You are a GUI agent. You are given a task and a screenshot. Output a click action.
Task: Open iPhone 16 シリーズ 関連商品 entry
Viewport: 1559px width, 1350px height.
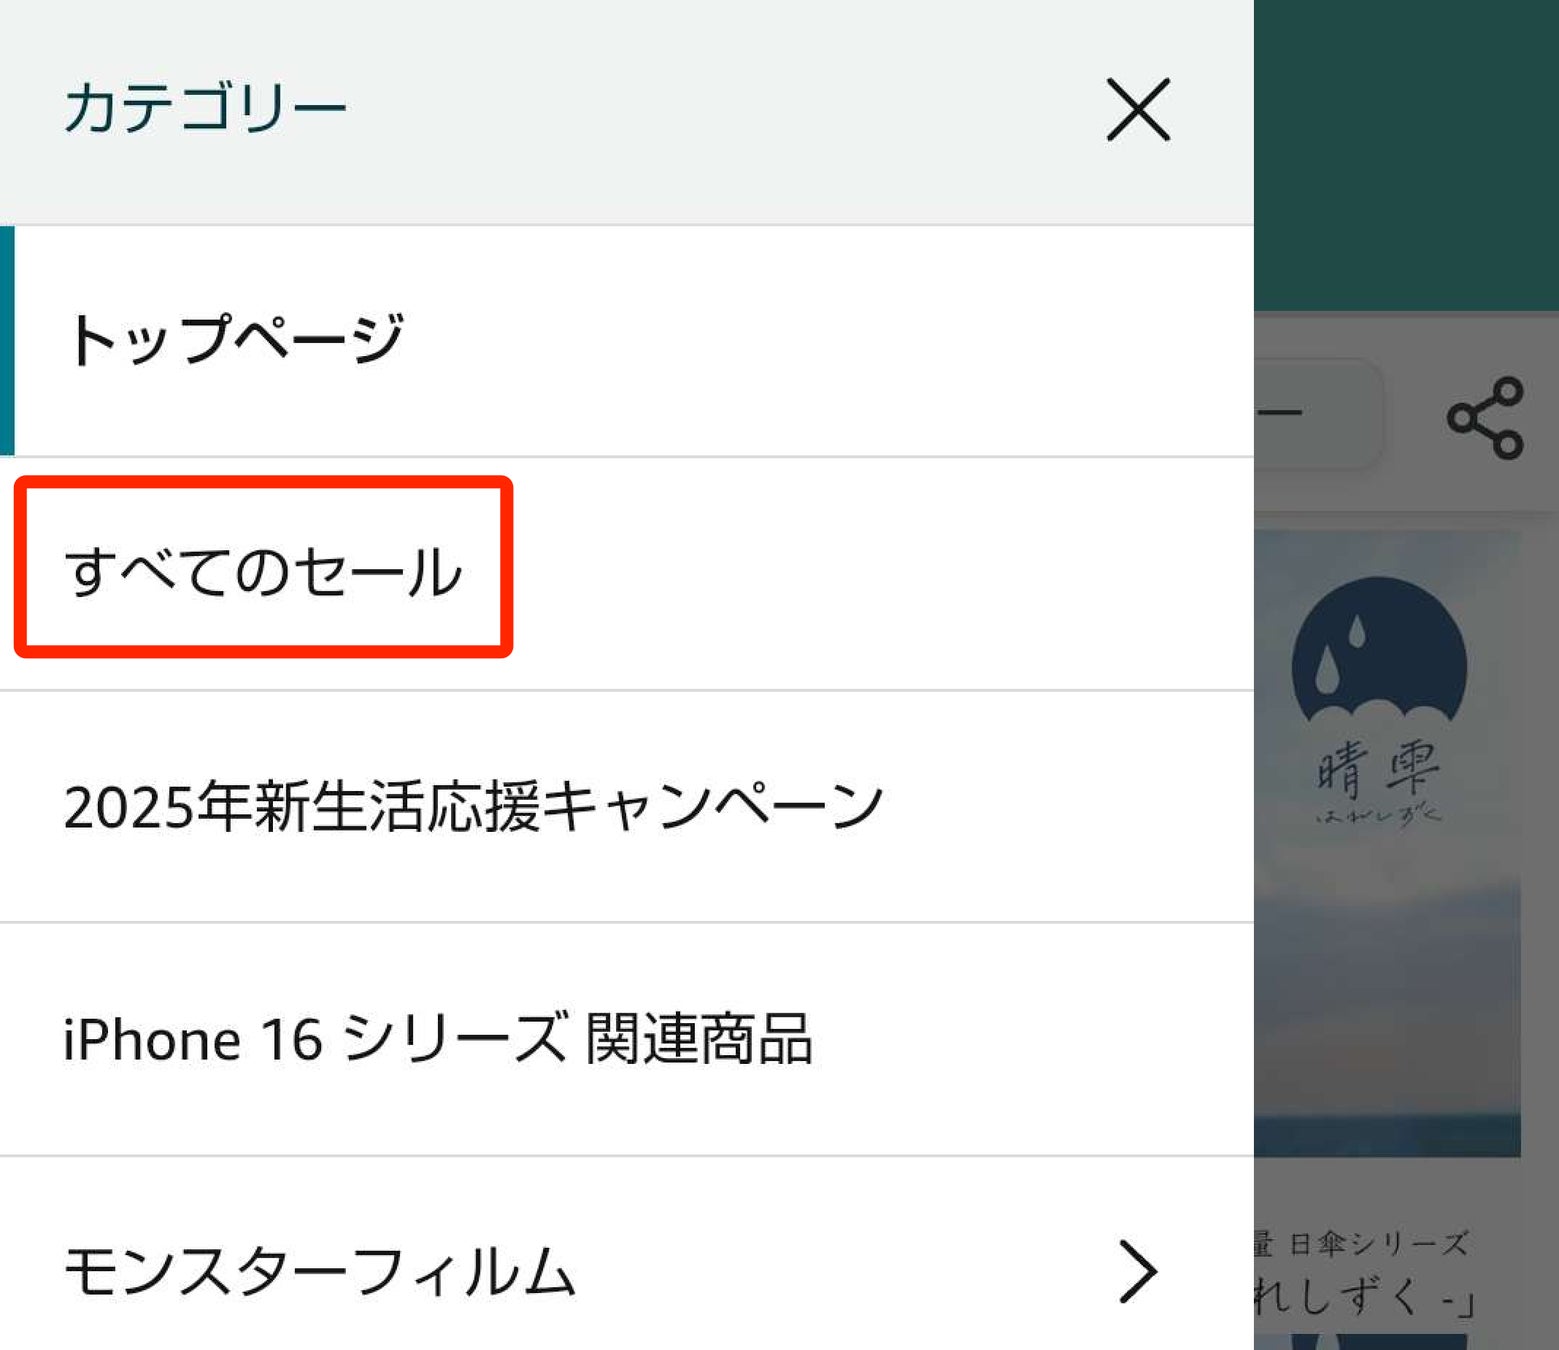click(627, 1039)
